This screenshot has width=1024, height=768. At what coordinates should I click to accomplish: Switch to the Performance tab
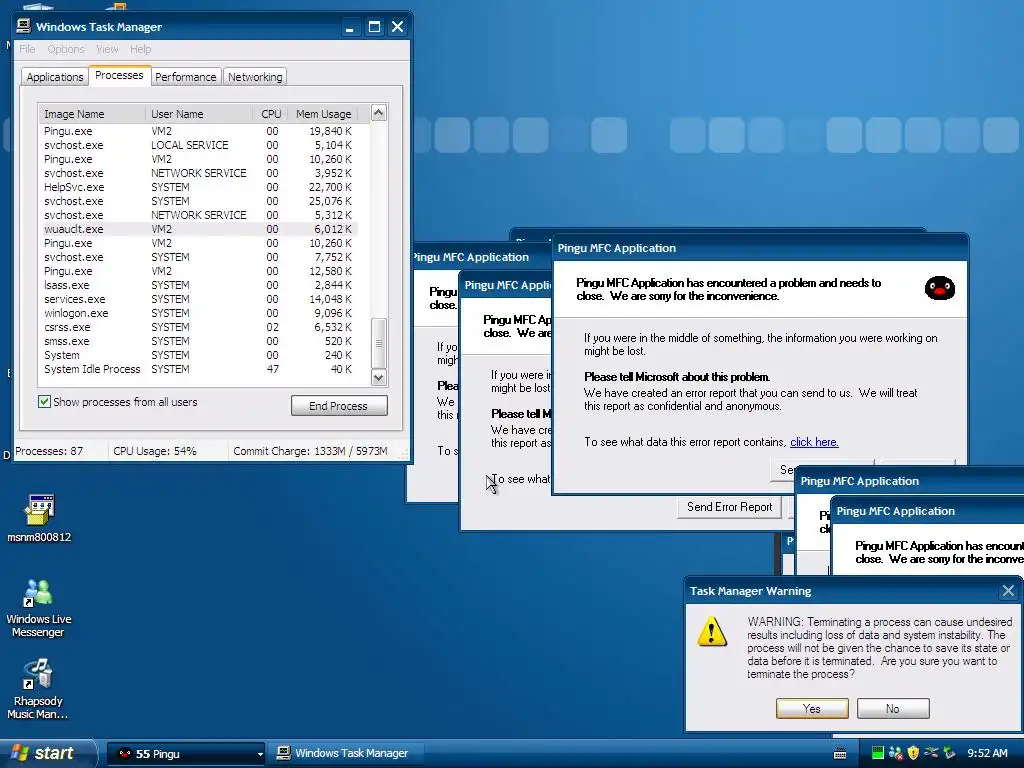click(x=185, y=77)
